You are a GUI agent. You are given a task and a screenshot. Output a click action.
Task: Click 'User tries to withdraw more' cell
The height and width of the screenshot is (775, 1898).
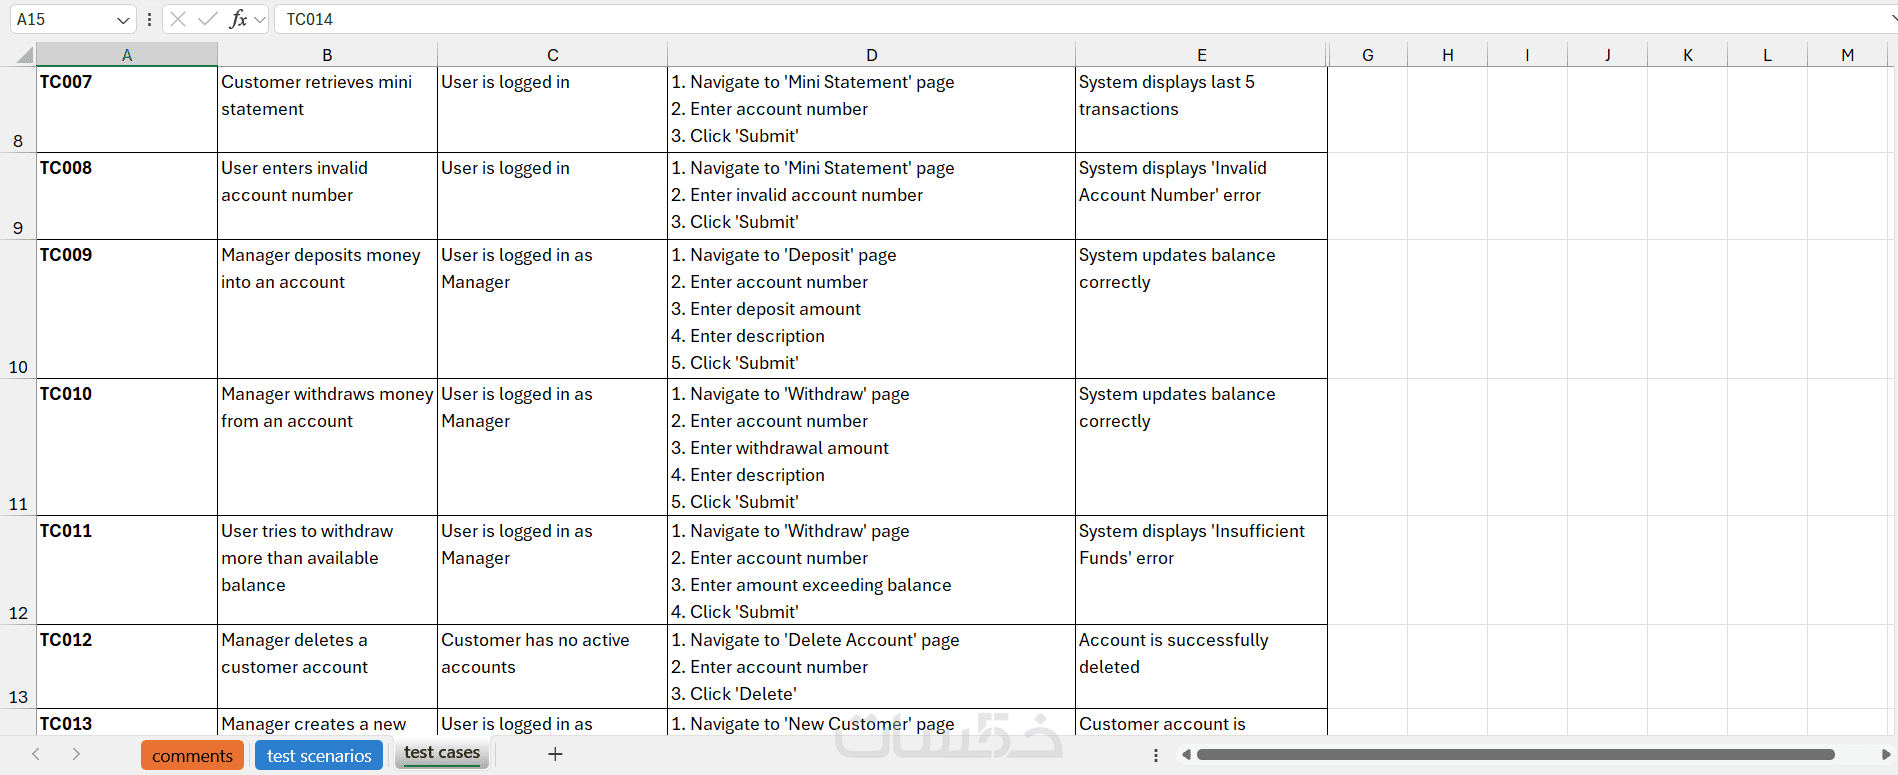pos(327,570)
